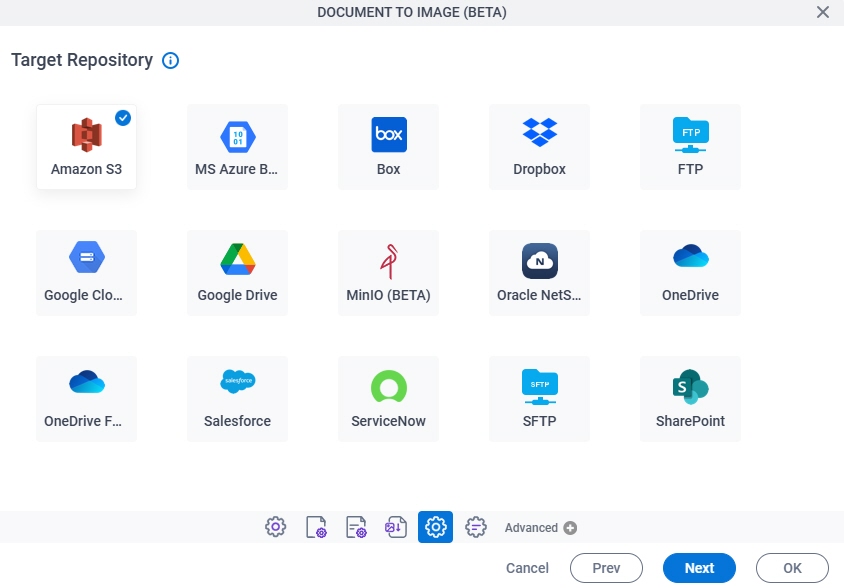This screenshot has height=588, width=844.
Task: Choose MS Azure Blob storage tile
Action: pos(237,146)
